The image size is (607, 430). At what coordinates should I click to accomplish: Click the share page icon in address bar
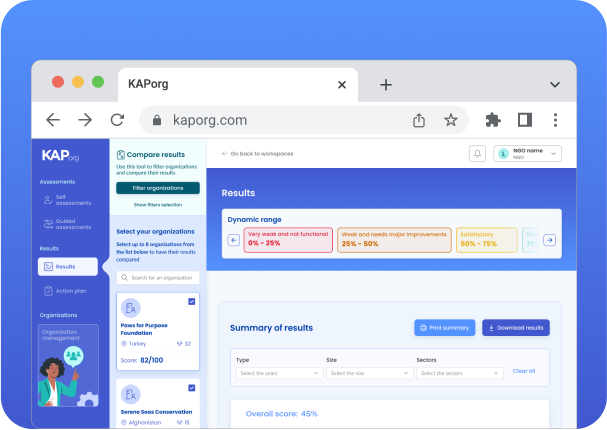pos(419,120)
